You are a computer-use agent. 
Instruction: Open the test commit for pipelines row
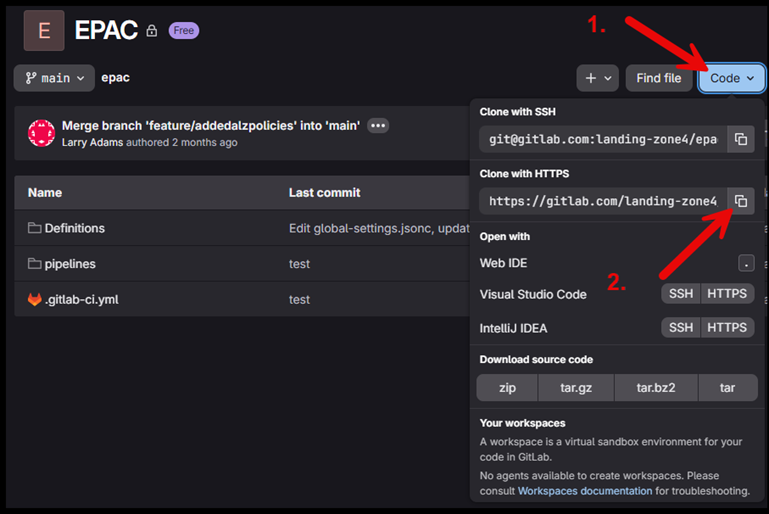299,264
